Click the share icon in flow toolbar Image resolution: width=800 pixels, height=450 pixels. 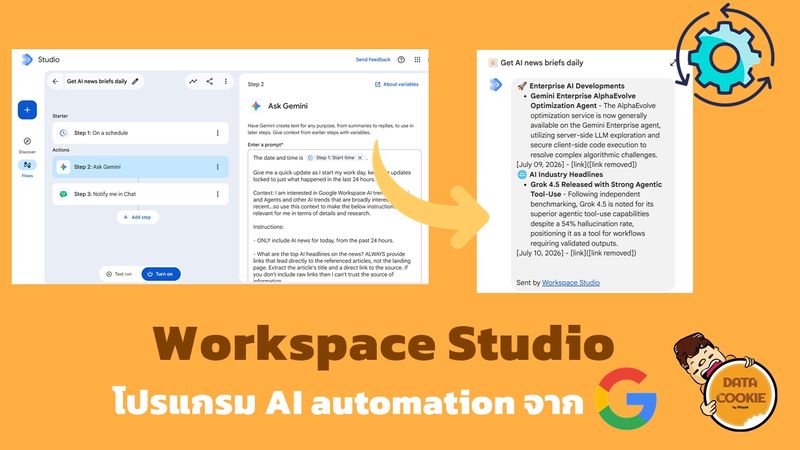[x=210, y=81]
